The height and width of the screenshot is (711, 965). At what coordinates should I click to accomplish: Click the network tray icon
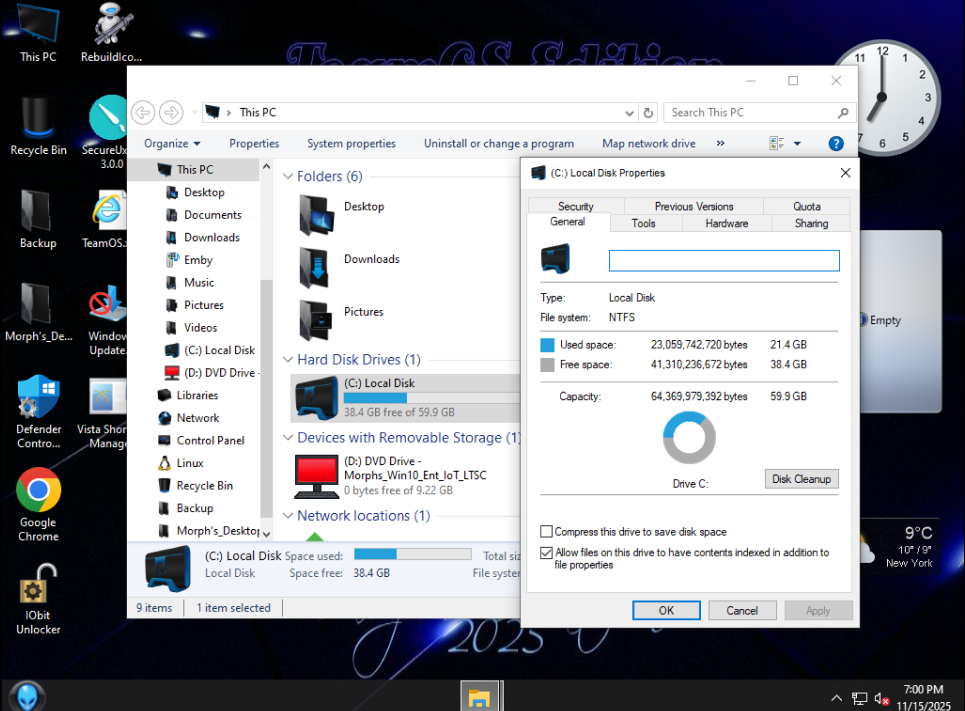click(x=859, y=699)
